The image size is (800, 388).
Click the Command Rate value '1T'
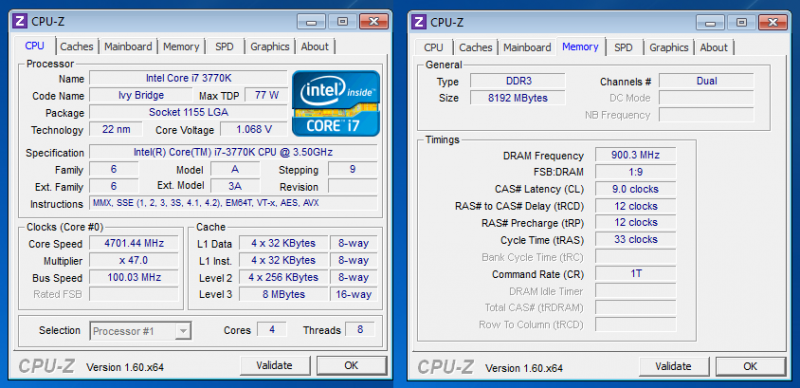tap(635, 274)
